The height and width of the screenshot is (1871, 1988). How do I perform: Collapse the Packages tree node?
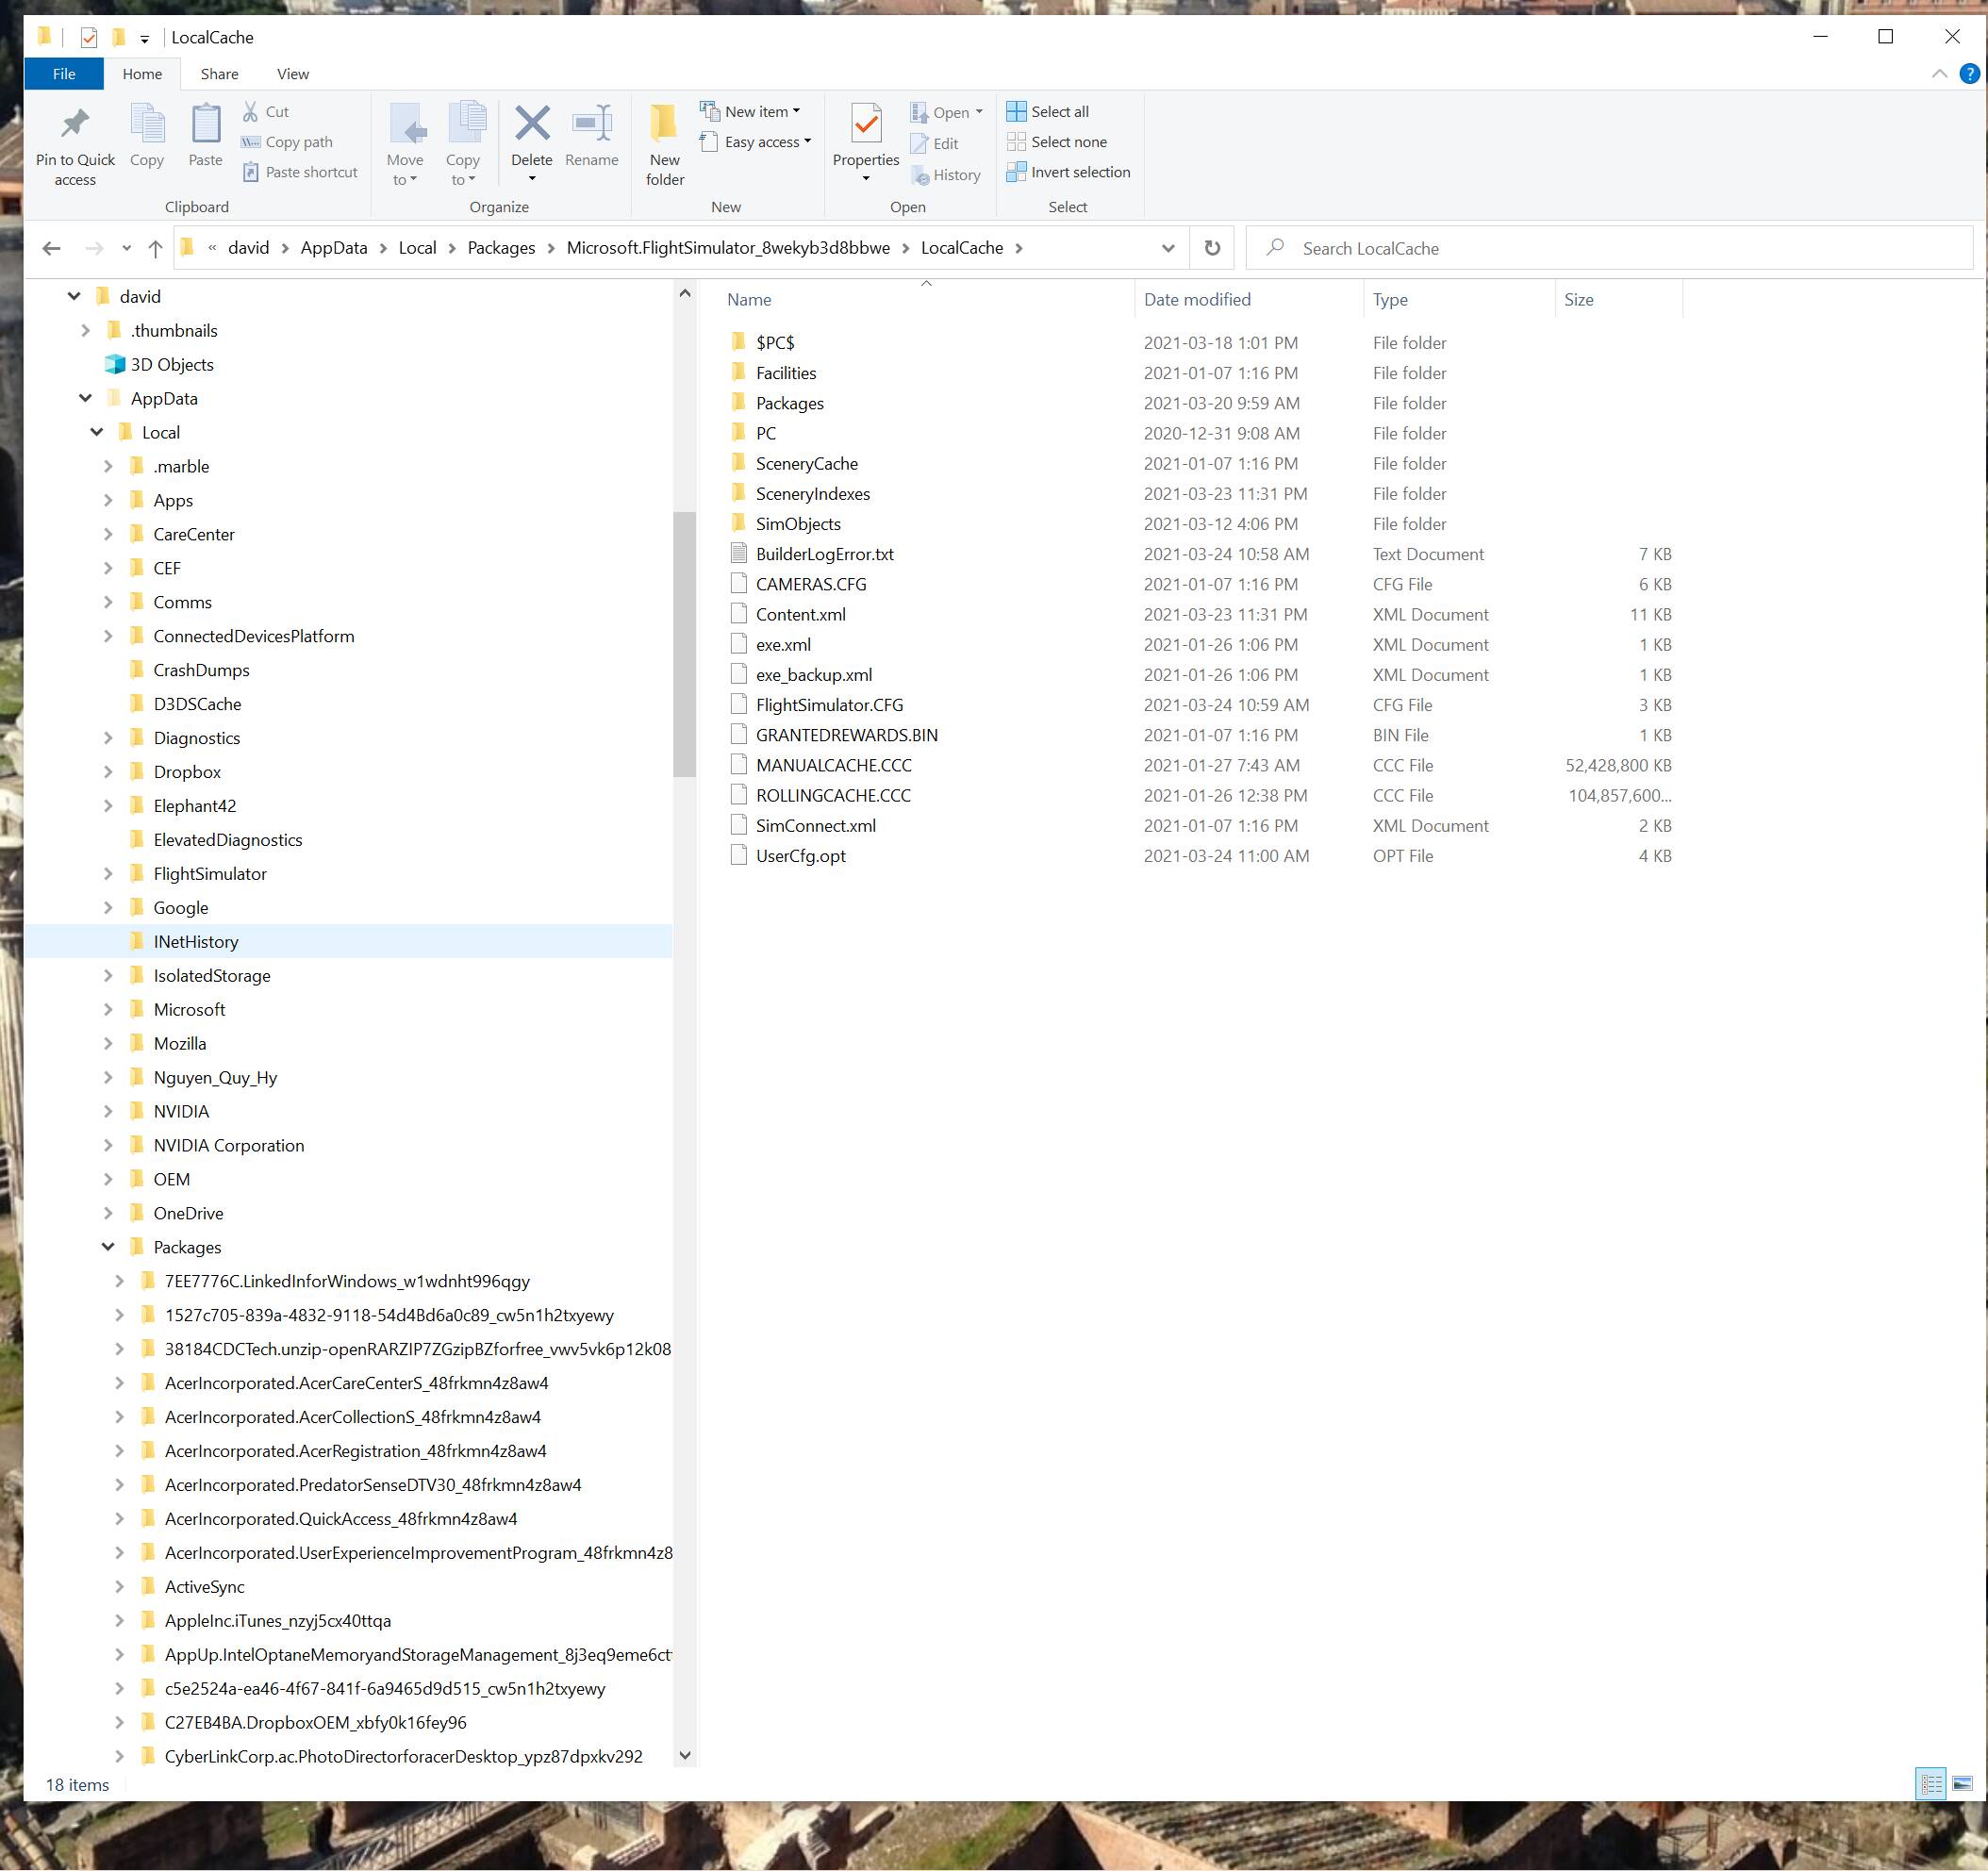108,1247
